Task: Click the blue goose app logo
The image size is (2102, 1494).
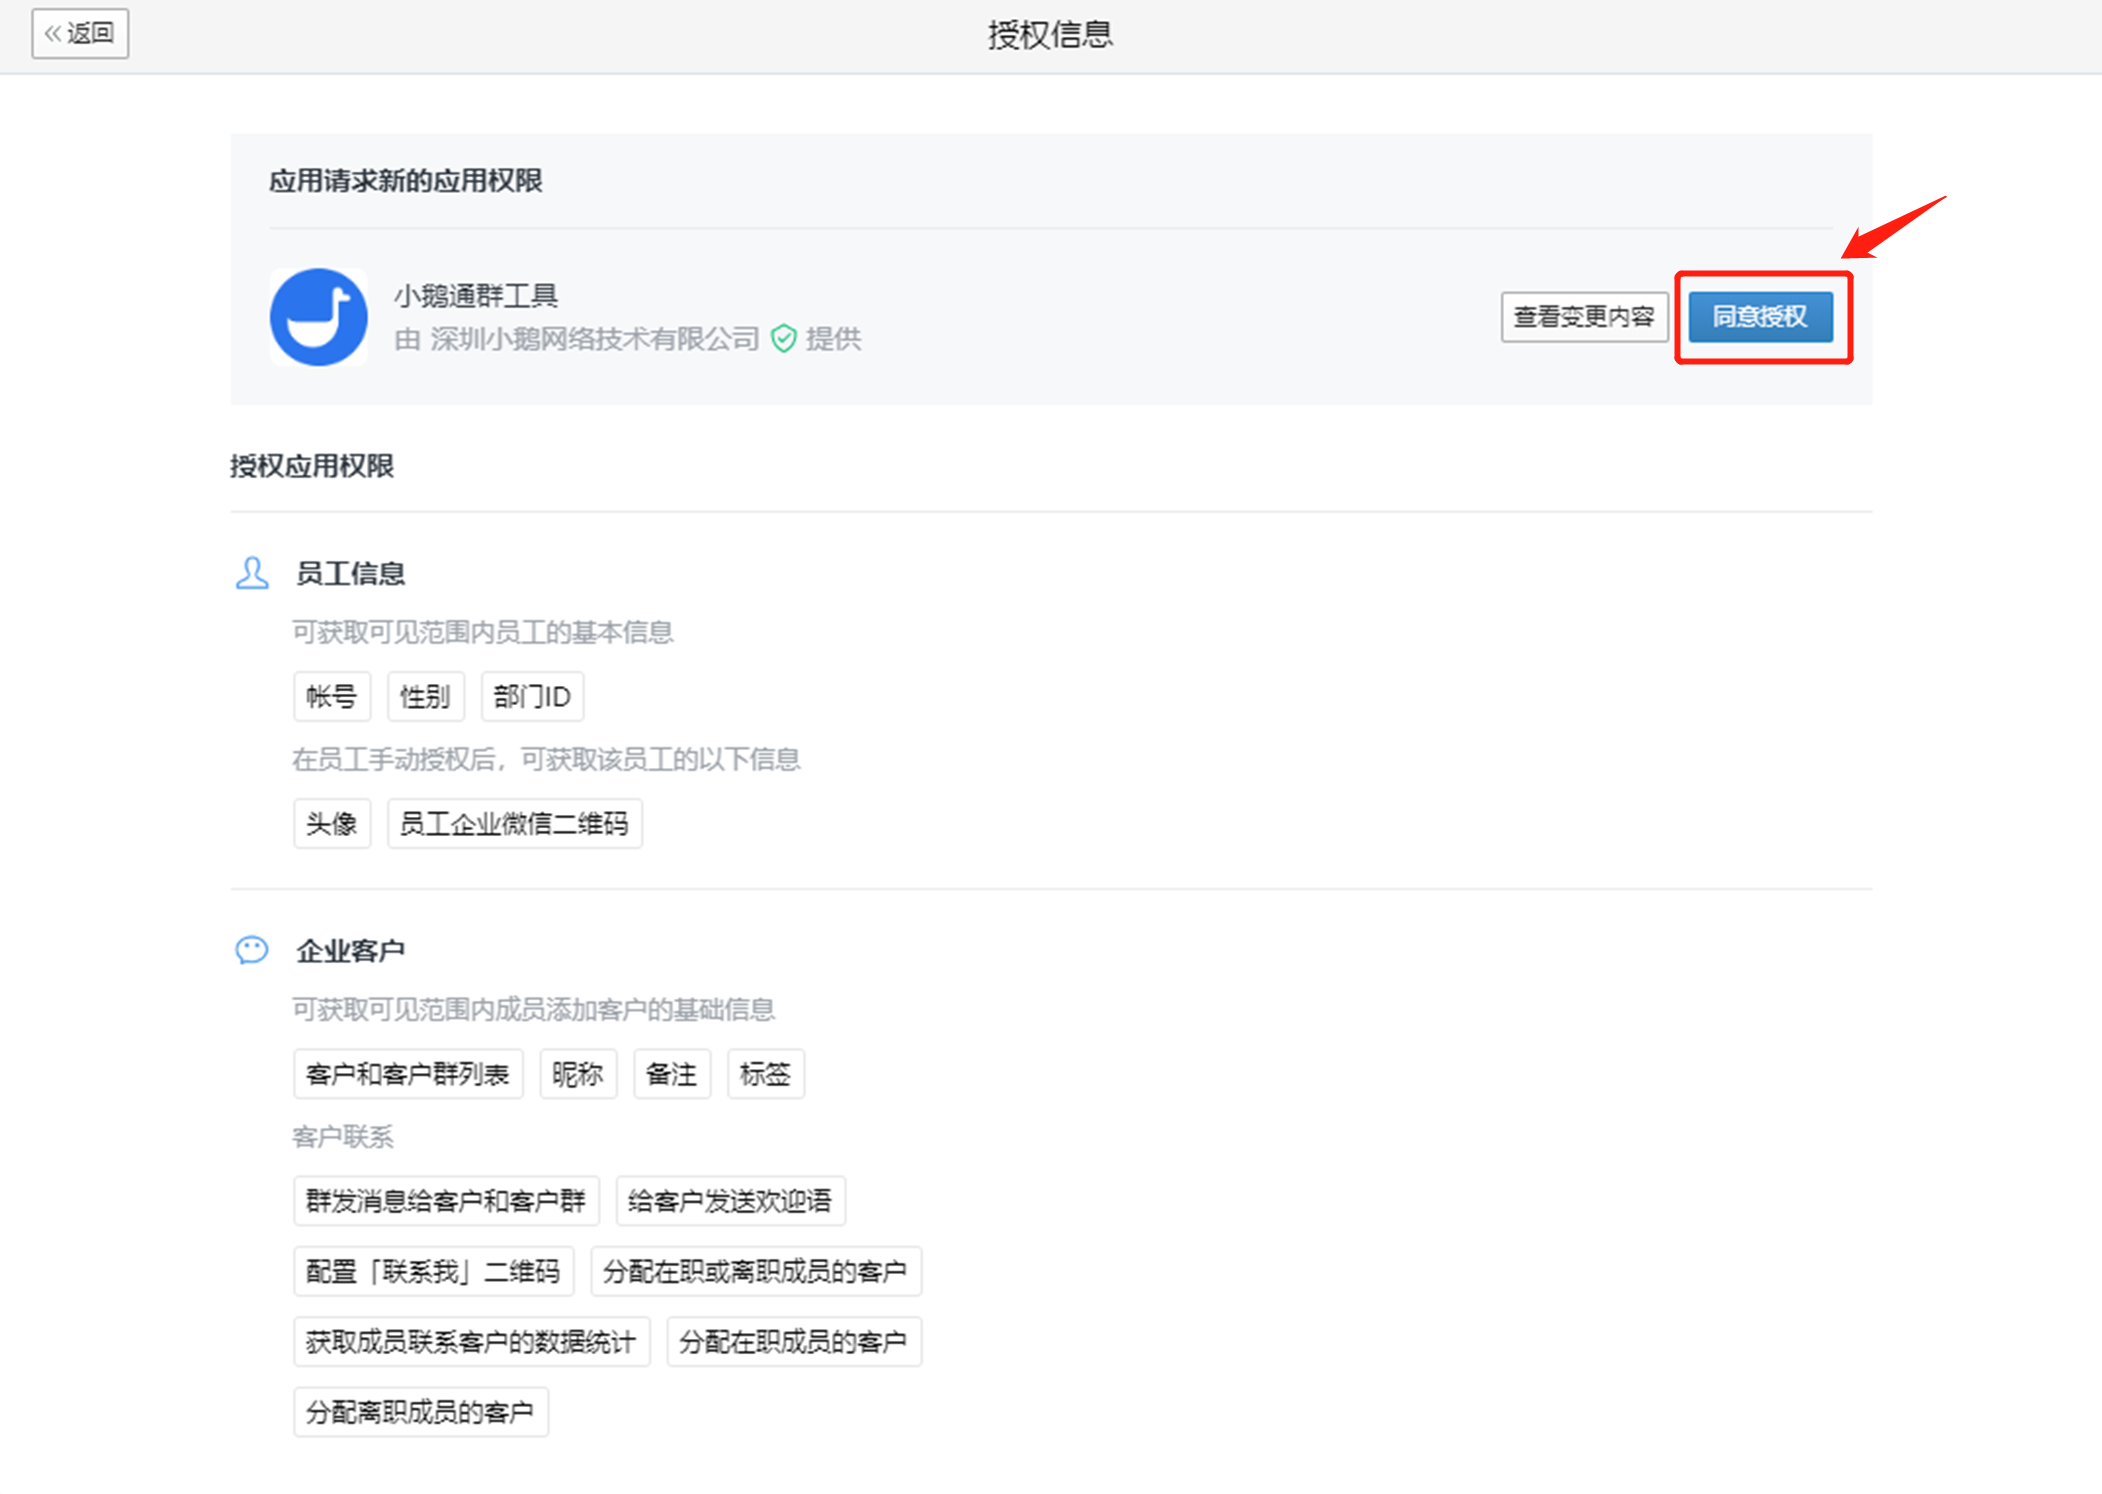Action: tap(318, 317)
